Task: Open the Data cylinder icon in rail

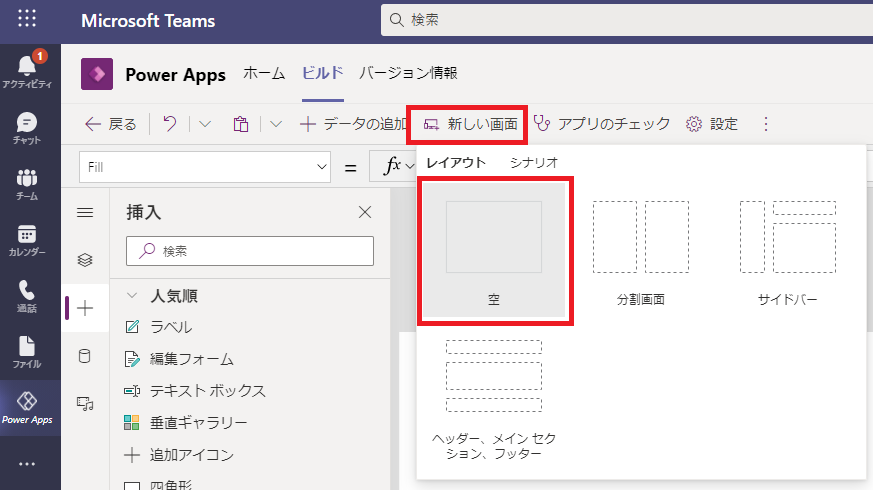Action: (85, 356)
